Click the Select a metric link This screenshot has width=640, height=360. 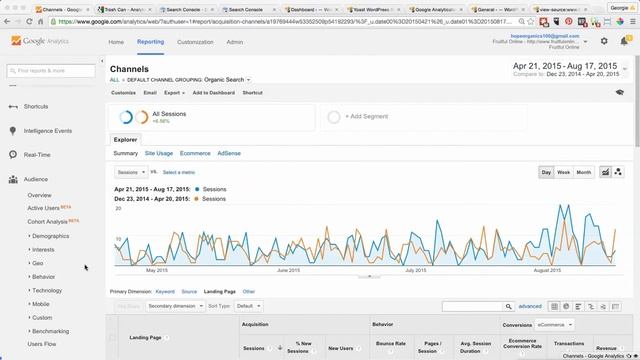[x=179, y=172]
